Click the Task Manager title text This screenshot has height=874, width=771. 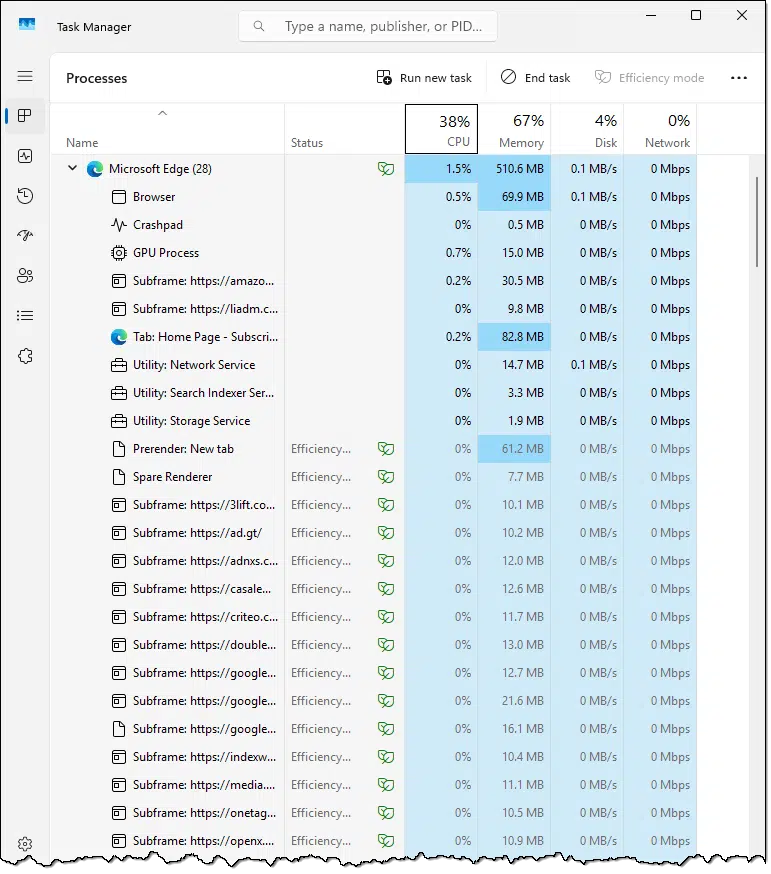pyautogui.click(x=94, y=27)
